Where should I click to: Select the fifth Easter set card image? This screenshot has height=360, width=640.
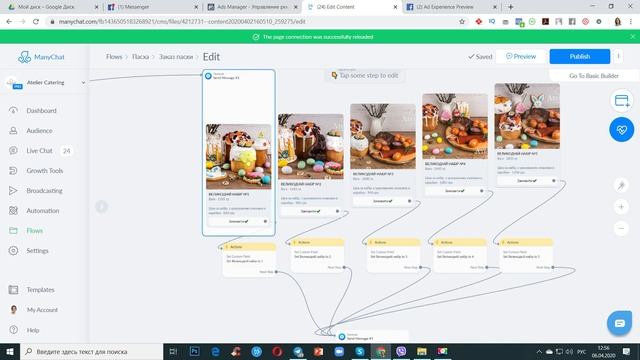tap(527, 116)
